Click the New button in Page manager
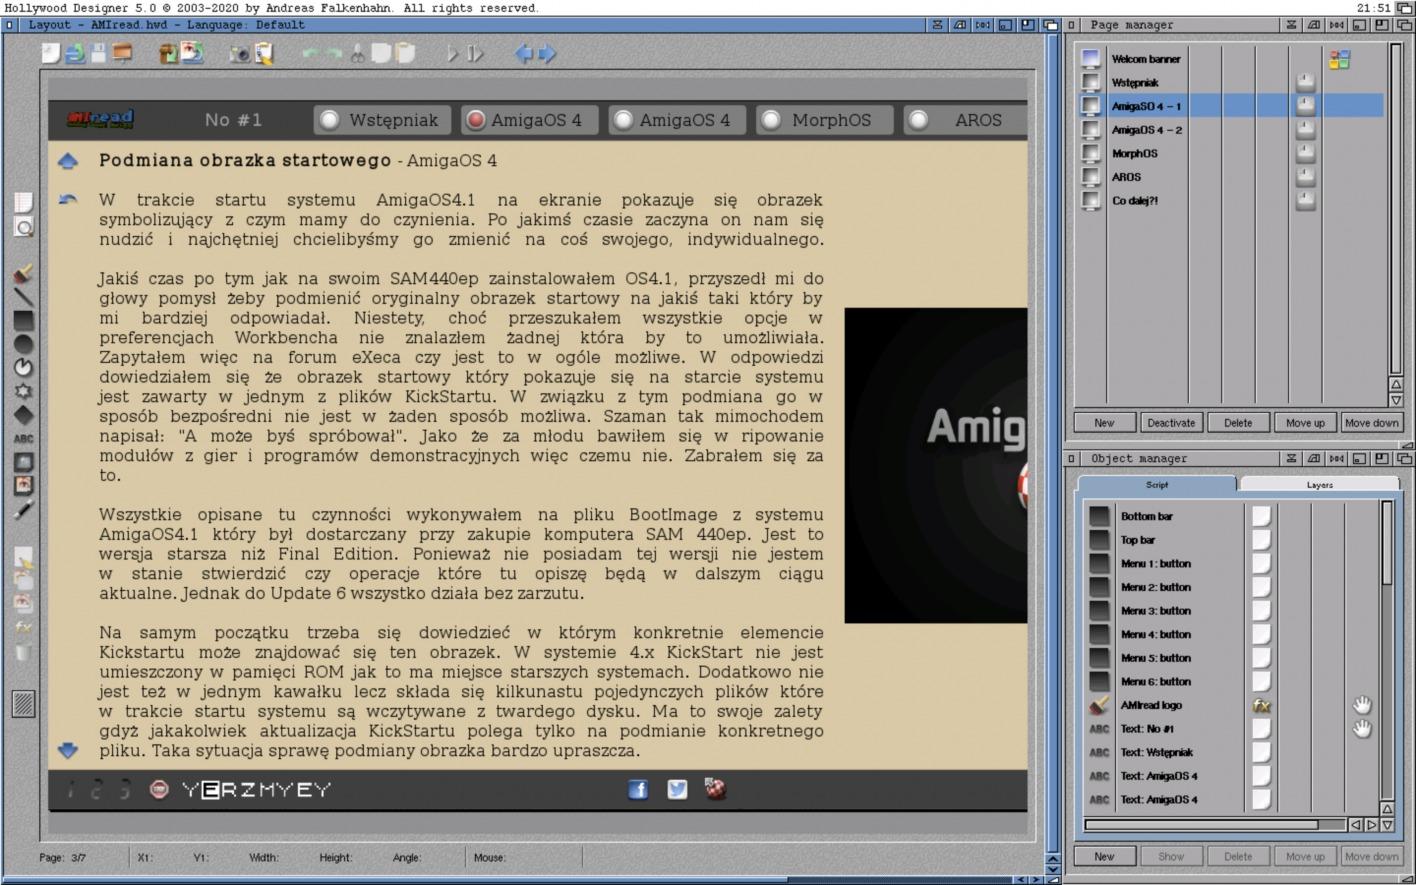1416x885 pixels. pos(1104,423)
